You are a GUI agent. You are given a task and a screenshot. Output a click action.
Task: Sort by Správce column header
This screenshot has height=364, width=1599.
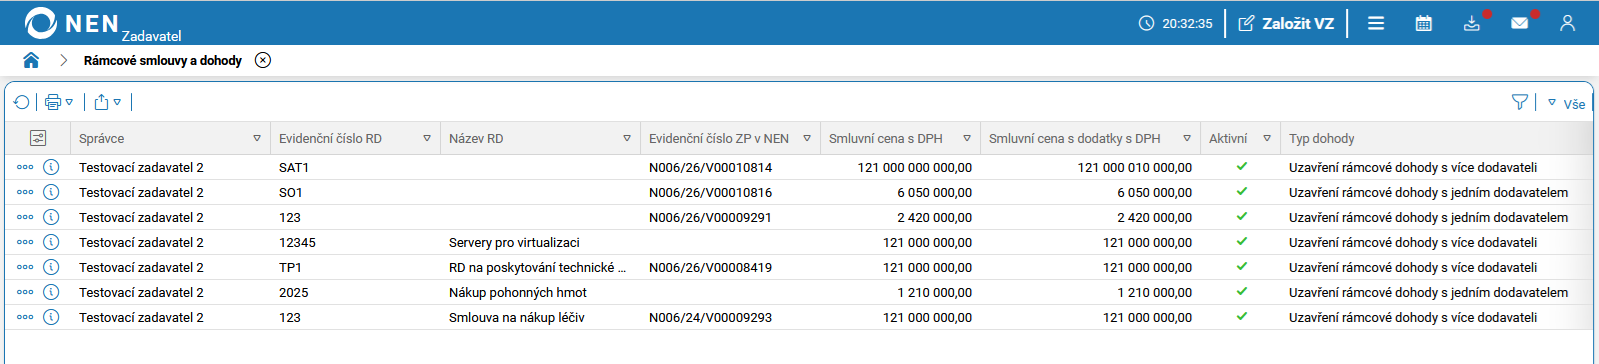pyautogui.click(x=102, y=139)
